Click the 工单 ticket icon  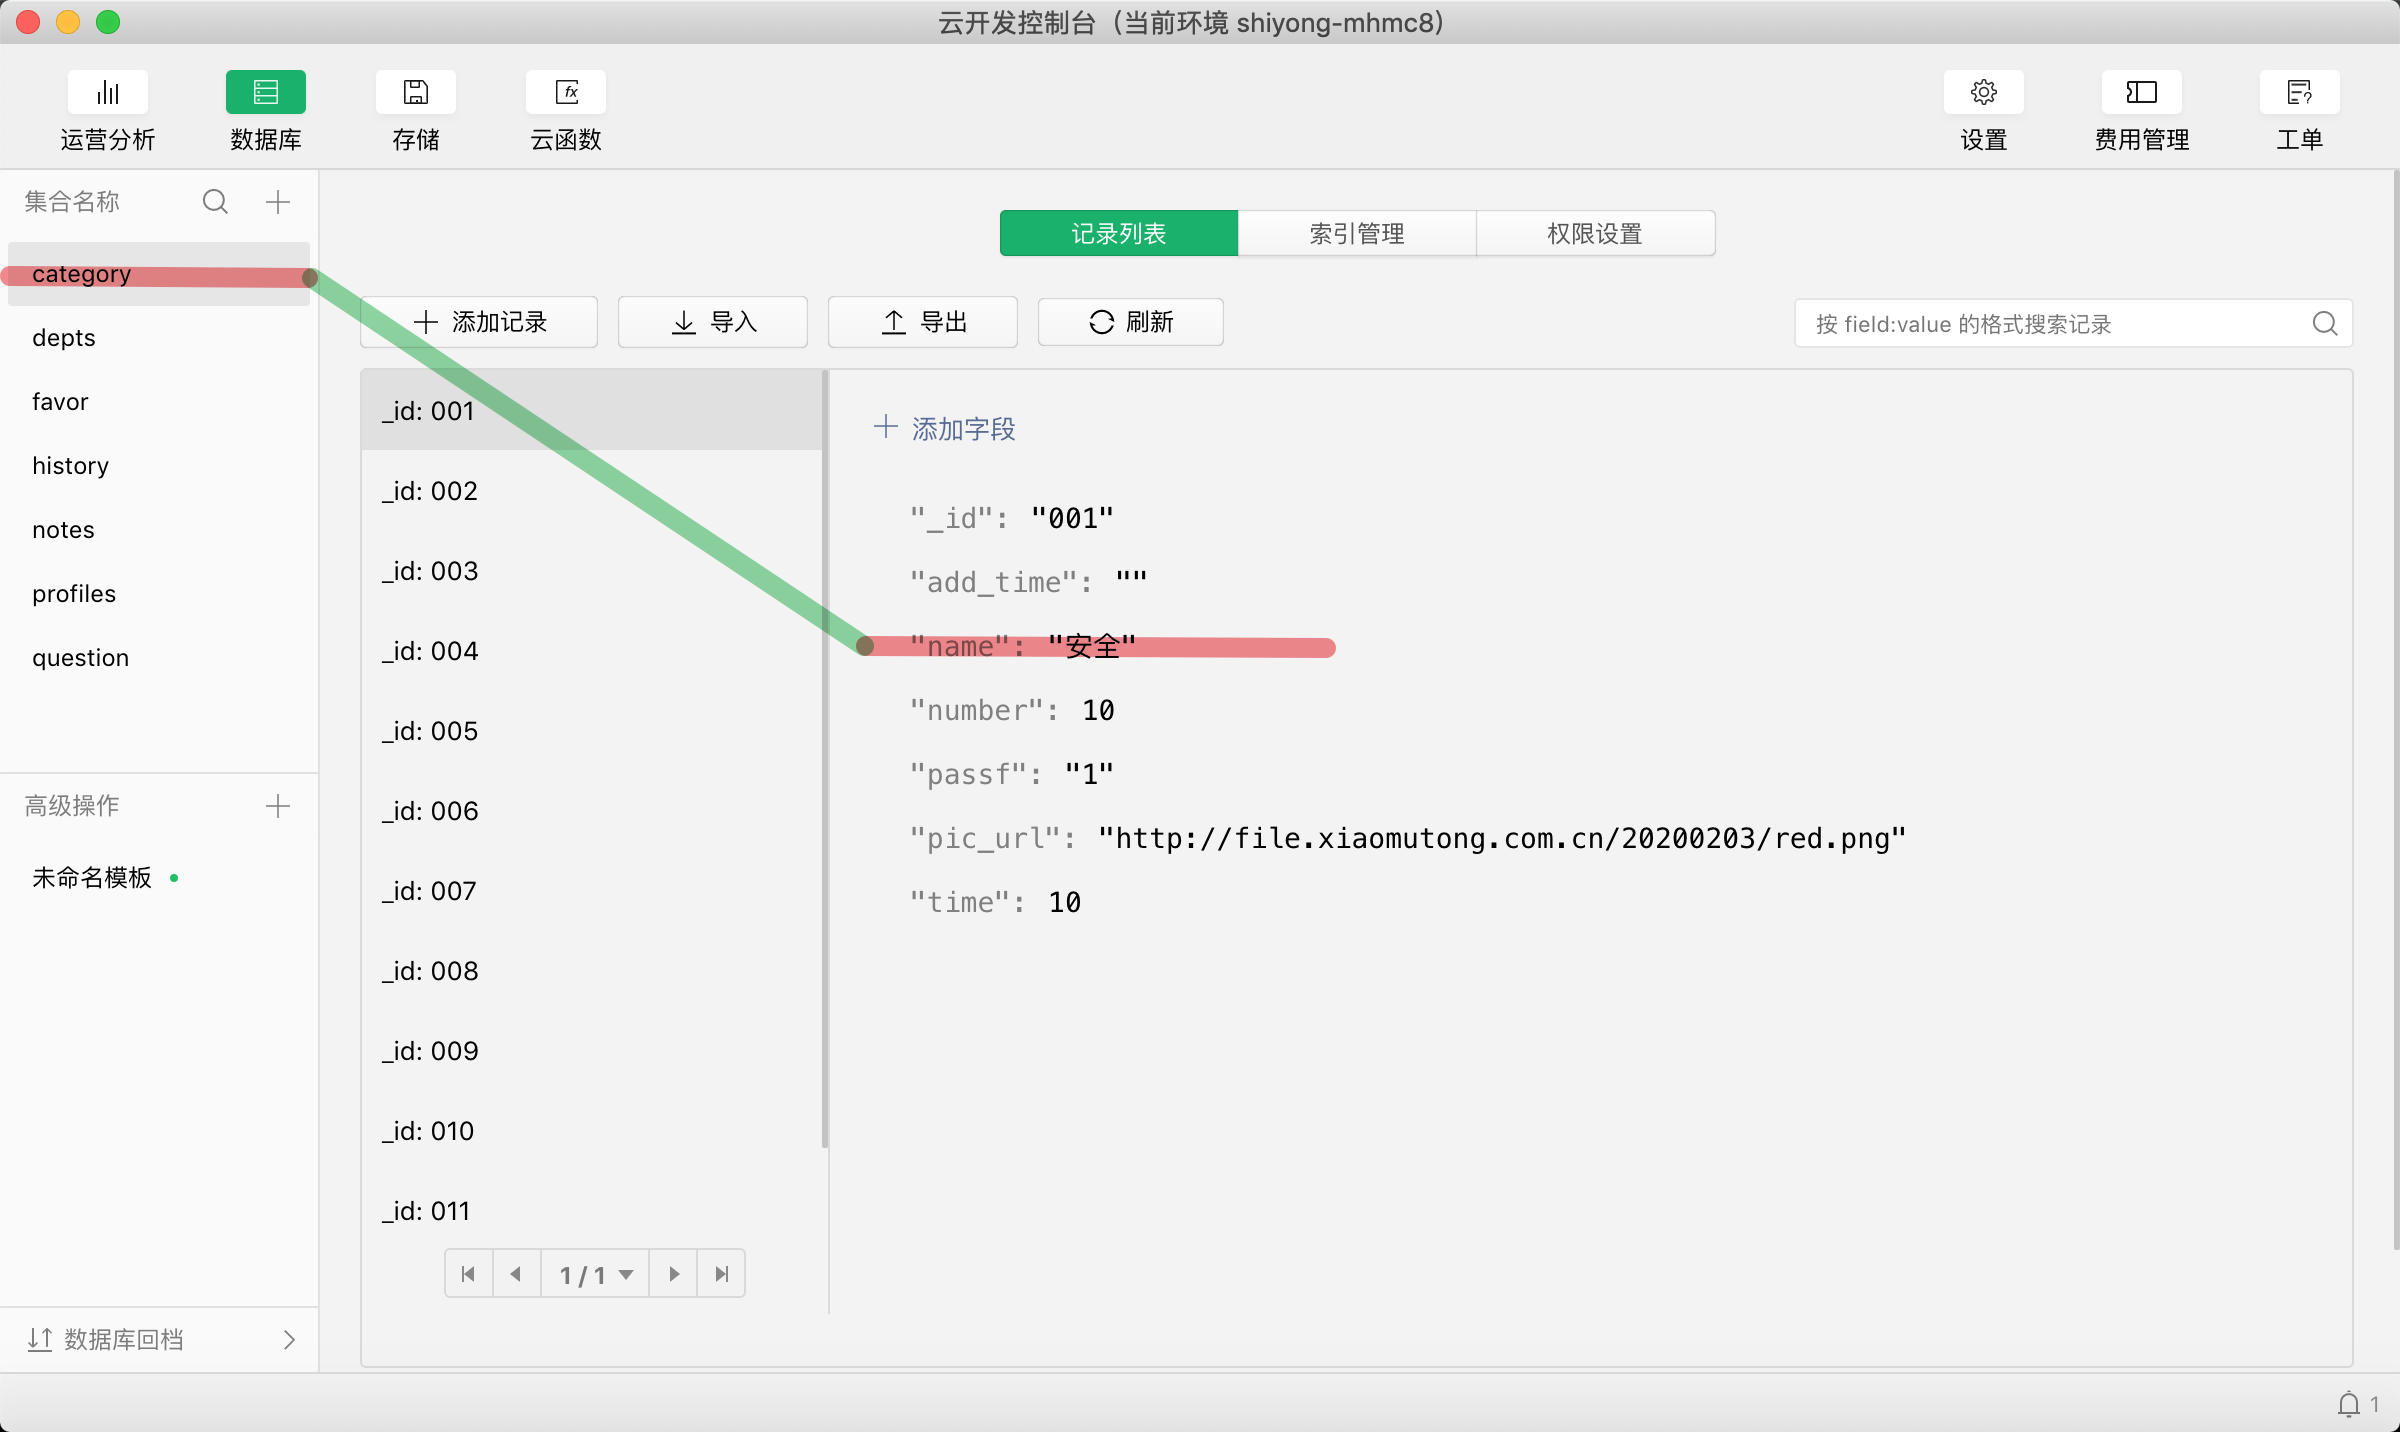coord(2299,93)
